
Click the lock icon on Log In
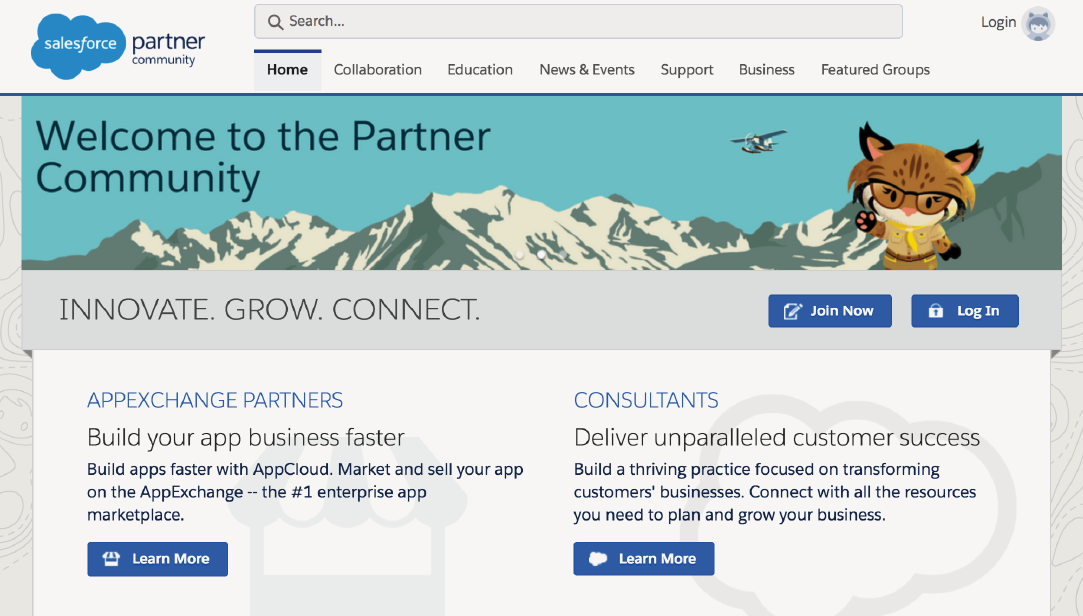click(x=936, y=311)
